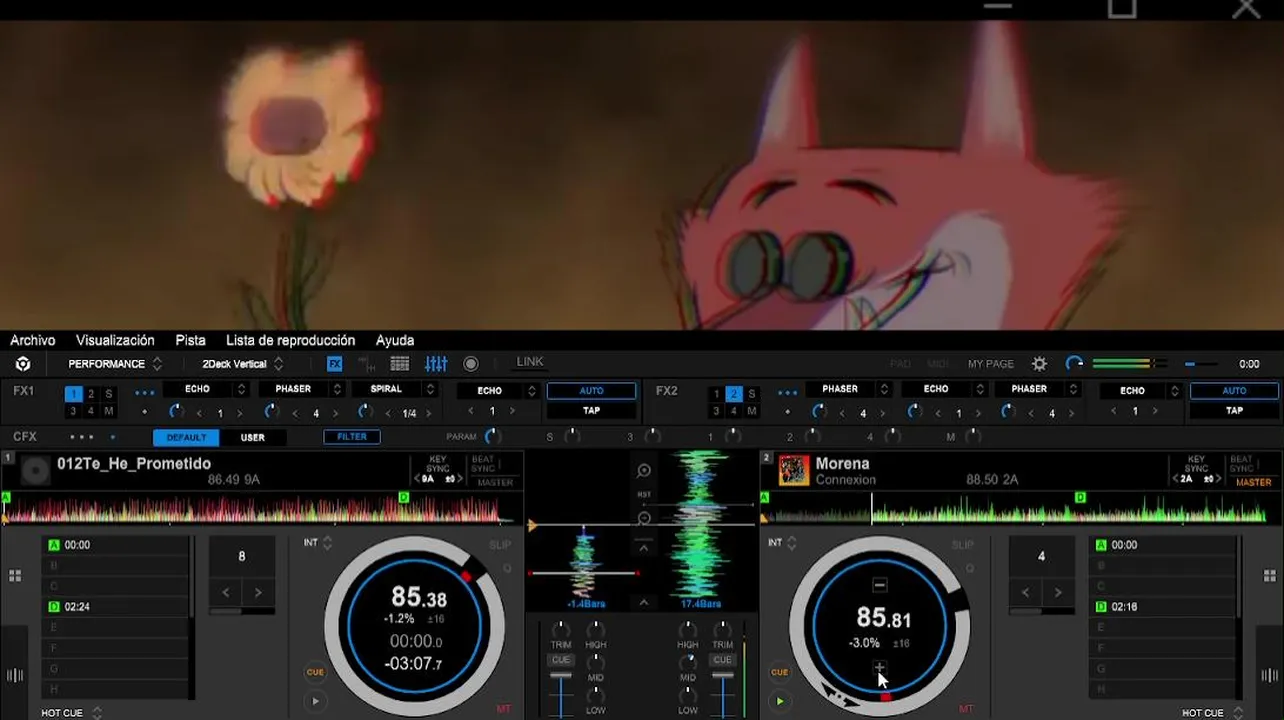Open the Visualización menu

point(115,340)
